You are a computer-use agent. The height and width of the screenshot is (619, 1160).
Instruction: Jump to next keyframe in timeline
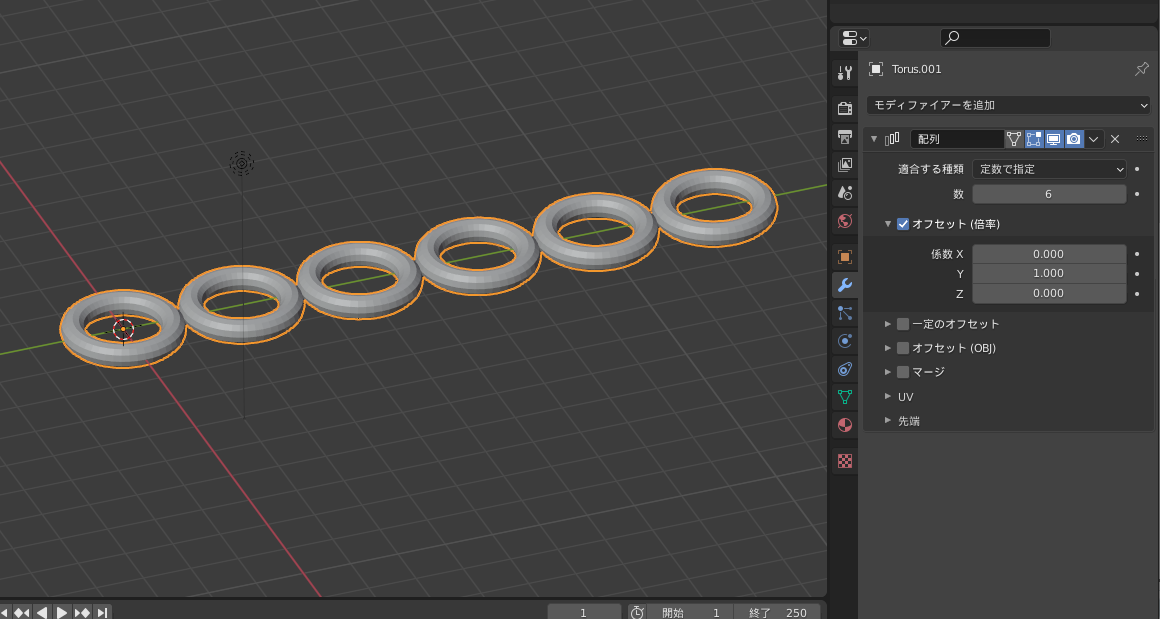[82, 612]
